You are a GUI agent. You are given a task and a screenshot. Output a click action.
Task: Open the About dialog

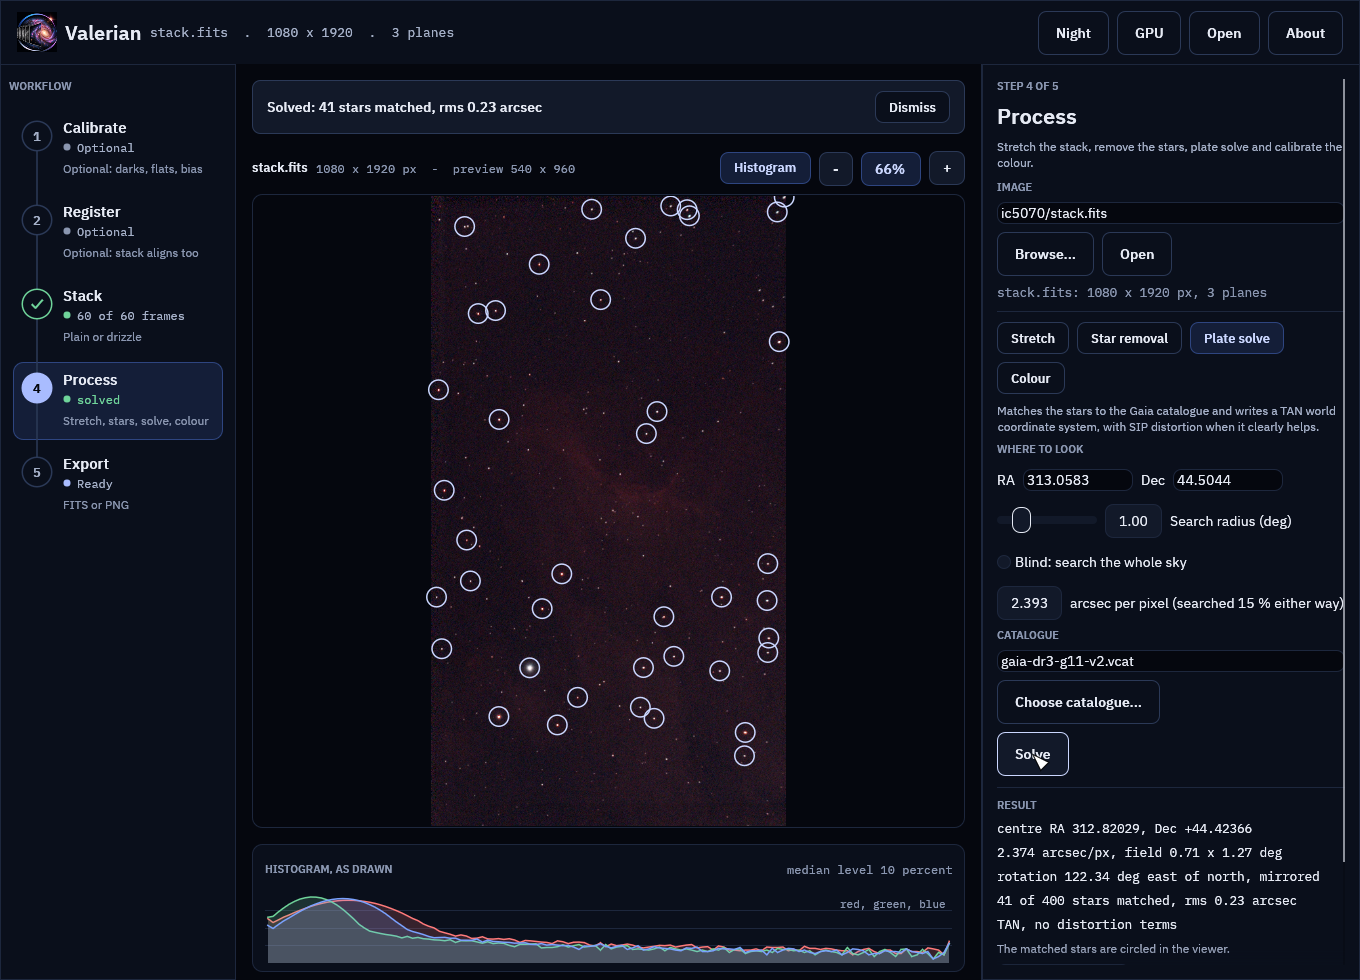1305,33
